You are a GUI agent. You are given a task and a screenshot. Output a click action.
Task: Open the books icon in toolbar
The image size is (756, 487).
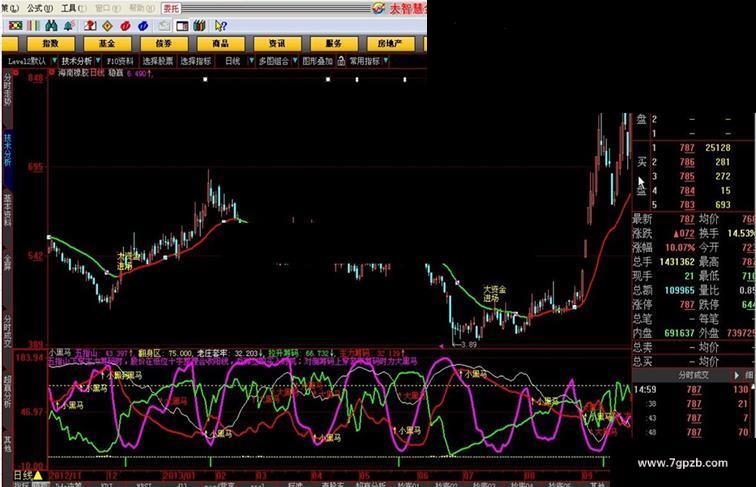tap(200, 26)
